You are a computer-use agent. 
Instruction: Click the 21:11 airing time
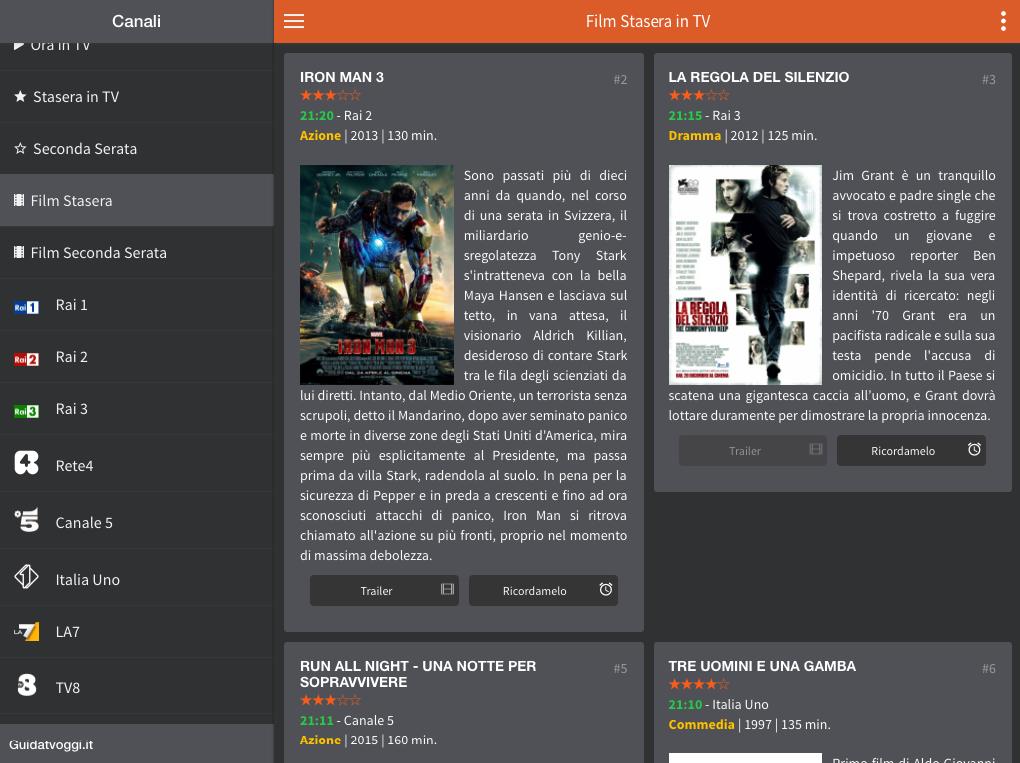click(x=317, y=721)
